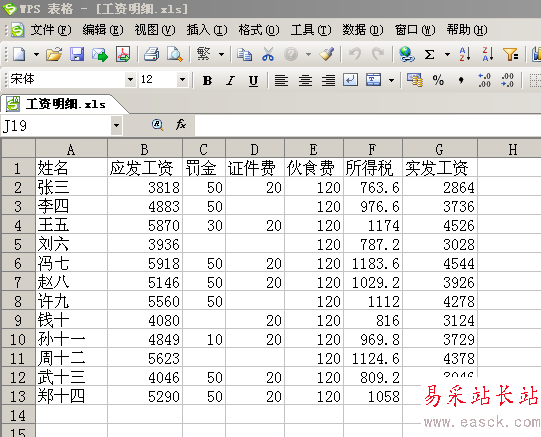541x437 pixels.
Task: Open the 窗口(W) menu
Action: point(415,30)
